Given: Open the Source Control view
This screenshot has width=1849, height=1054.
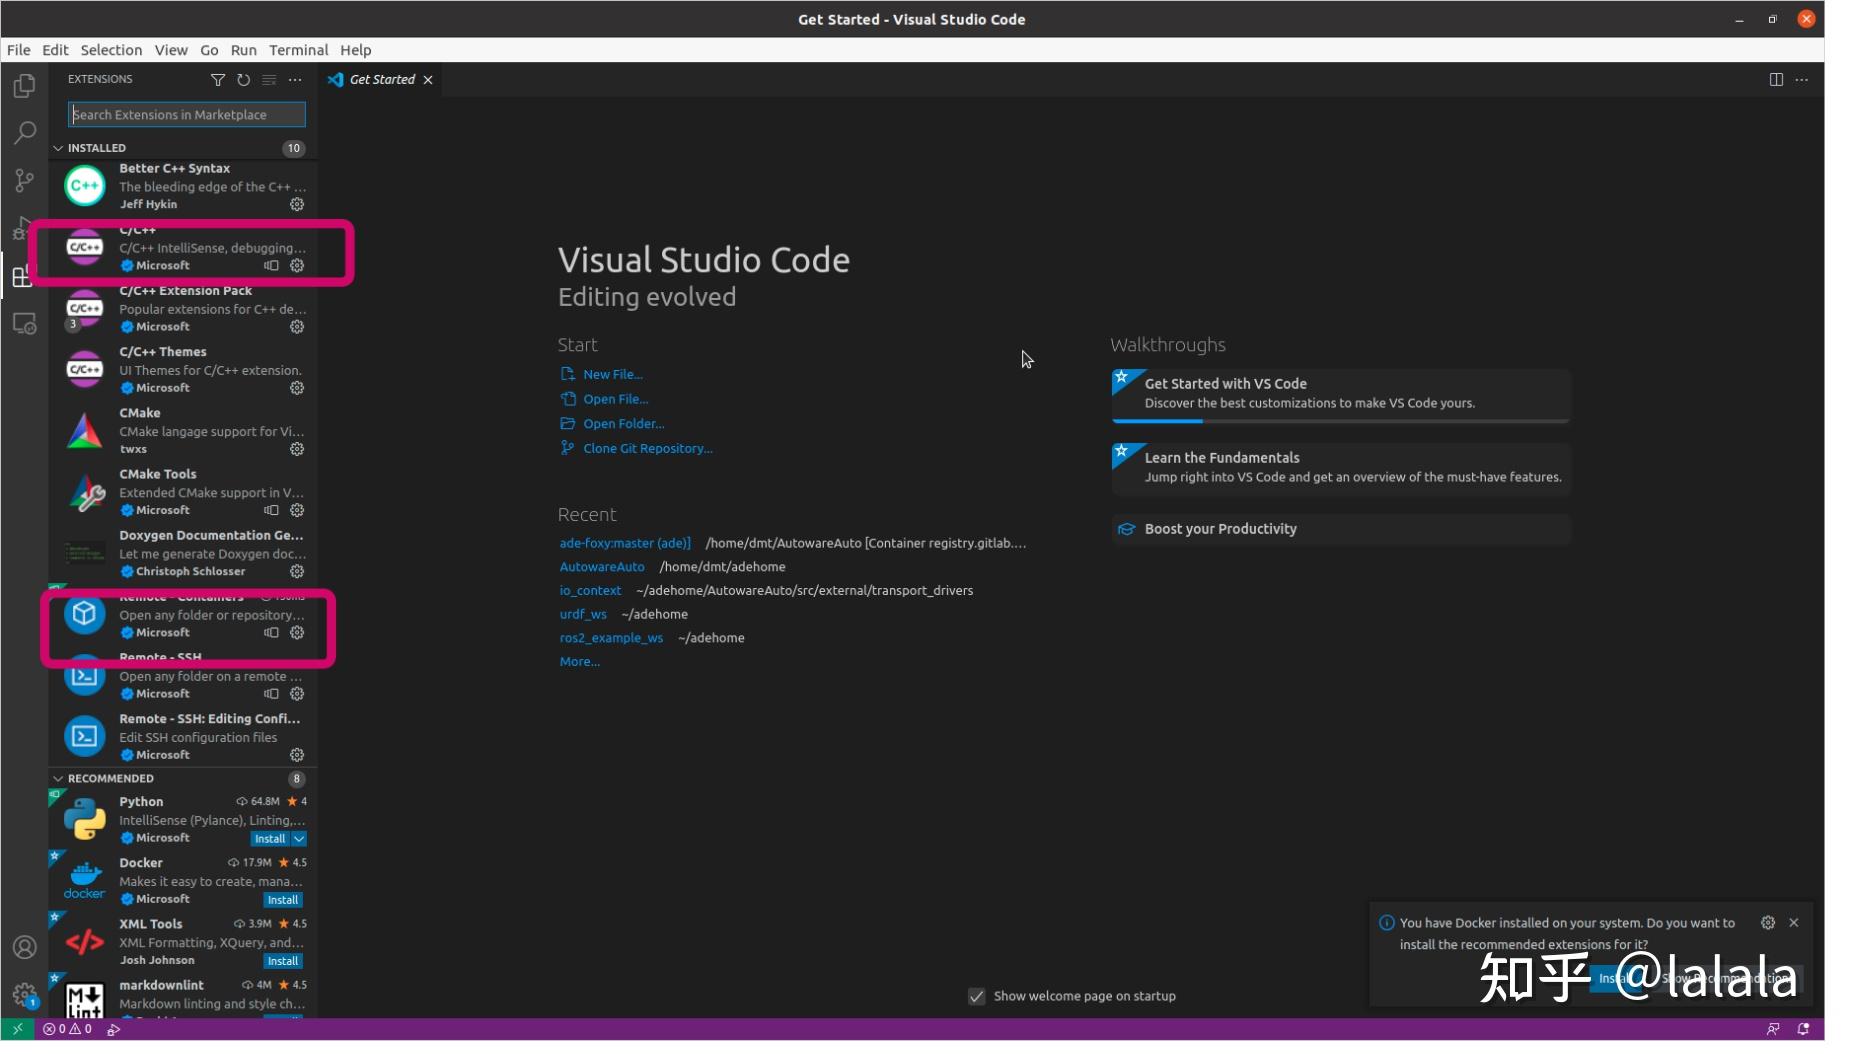Looking at the screenshot, I should (24, 180).
